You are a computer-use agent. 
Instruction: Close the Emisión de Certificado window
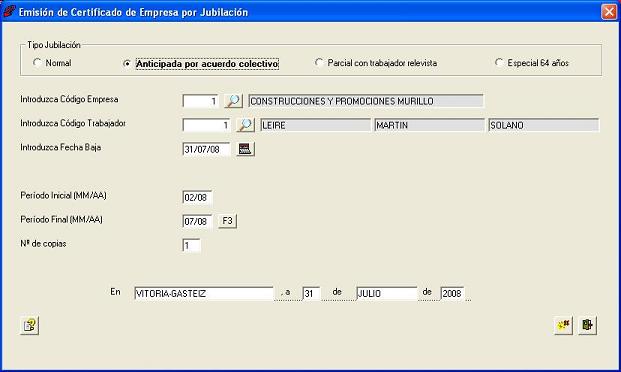click(x=609, y=11)
